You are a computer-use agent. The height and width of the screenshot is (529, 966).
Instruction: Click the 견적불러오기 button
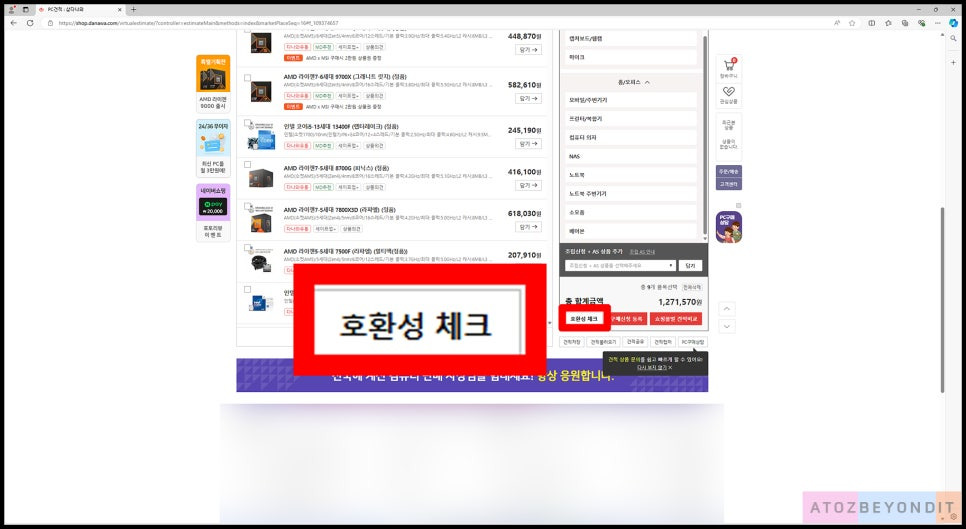603,342
